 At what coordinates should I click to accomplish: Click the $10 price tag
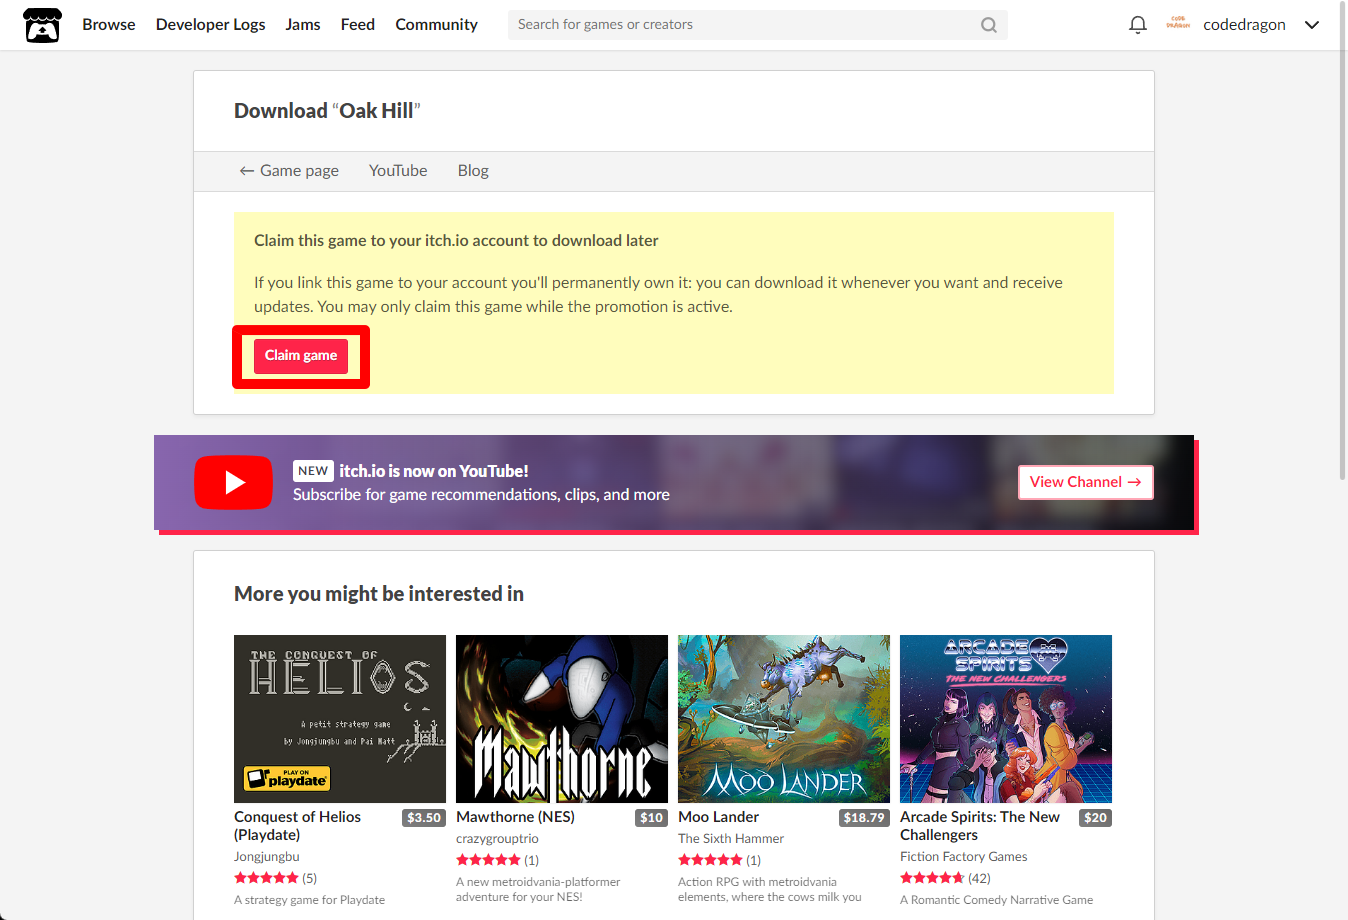coord(652,818)
